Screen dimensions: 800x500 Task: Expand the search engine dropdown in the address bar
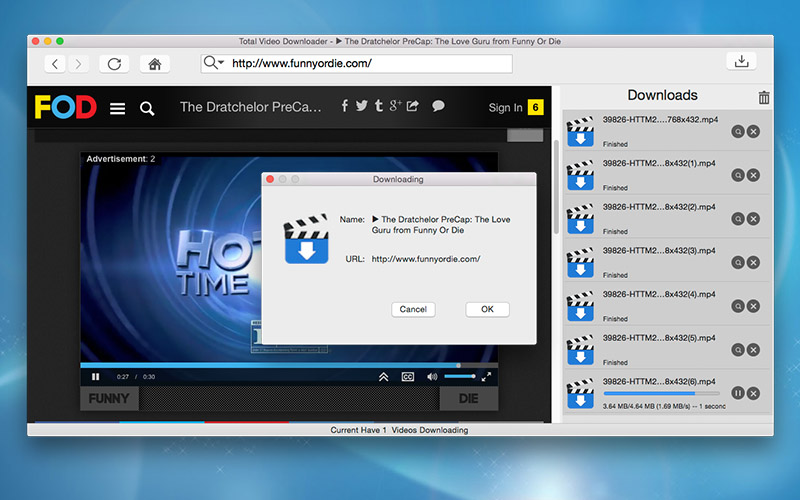[214, 63]
